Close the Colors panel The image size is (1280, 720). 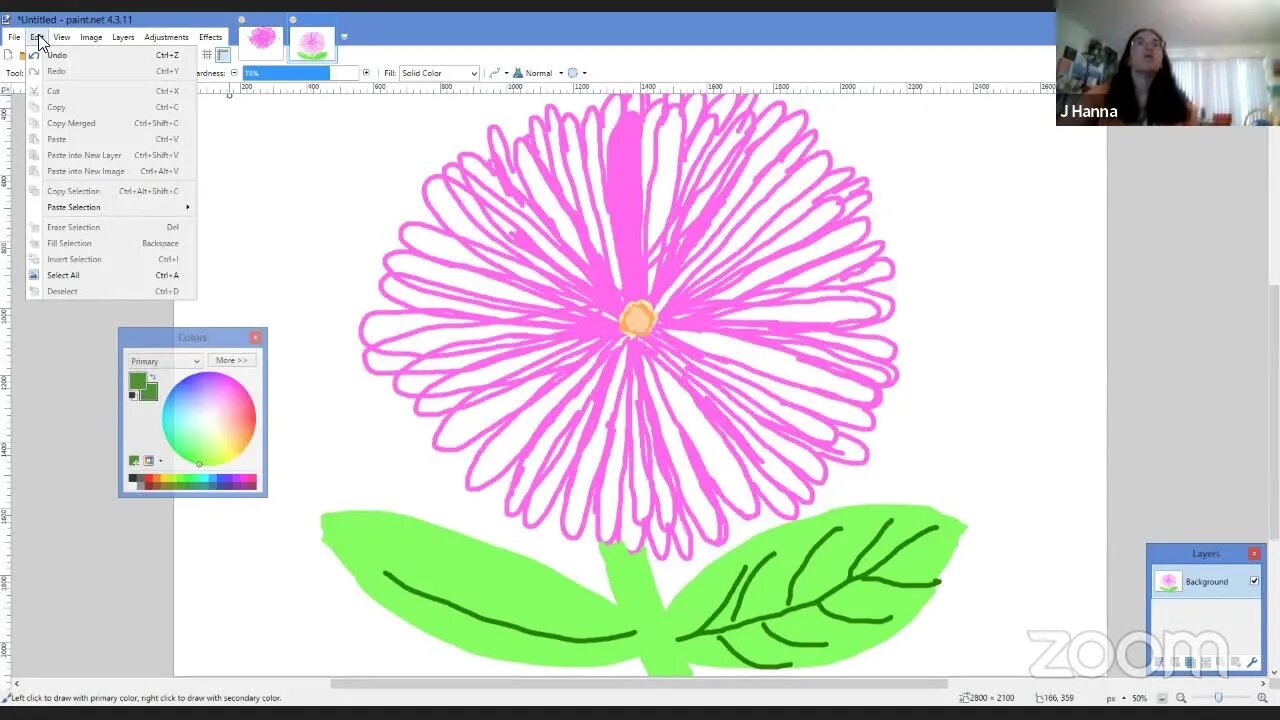[256, 337]
